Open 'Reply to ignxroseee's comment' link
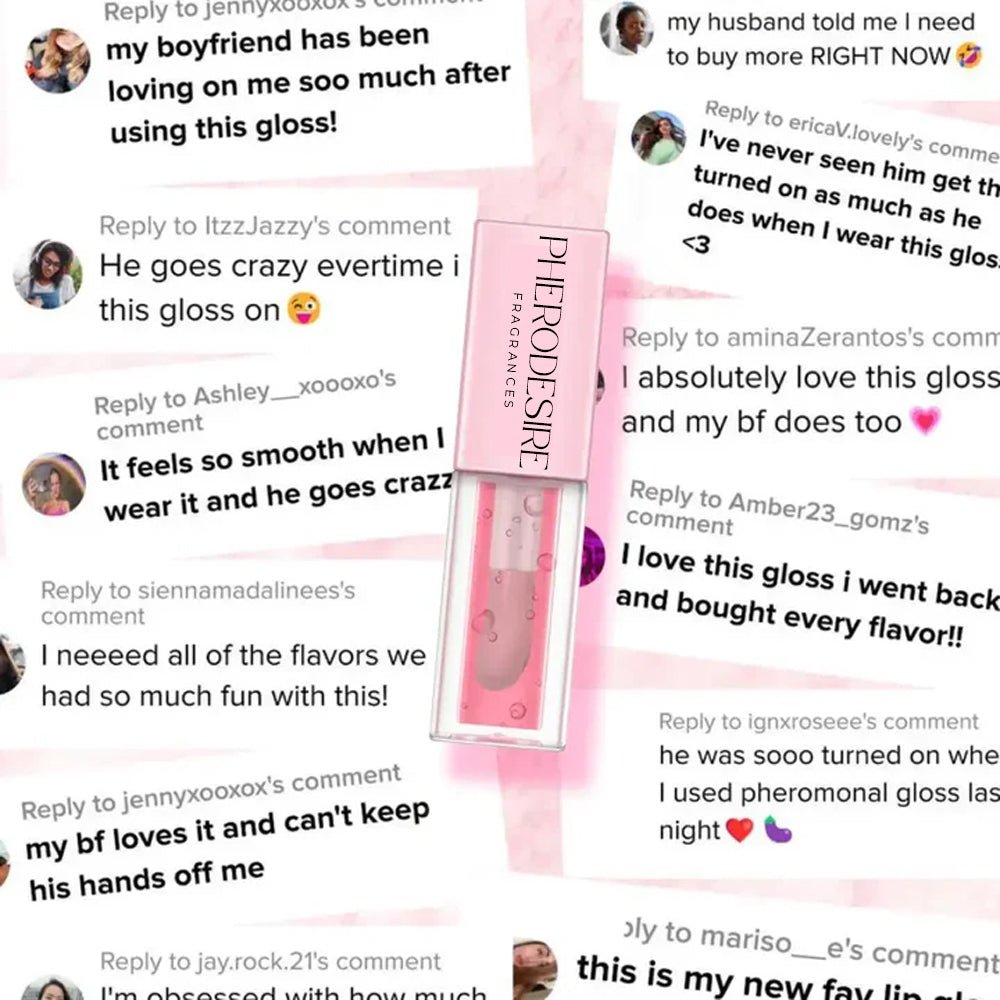 818,721
